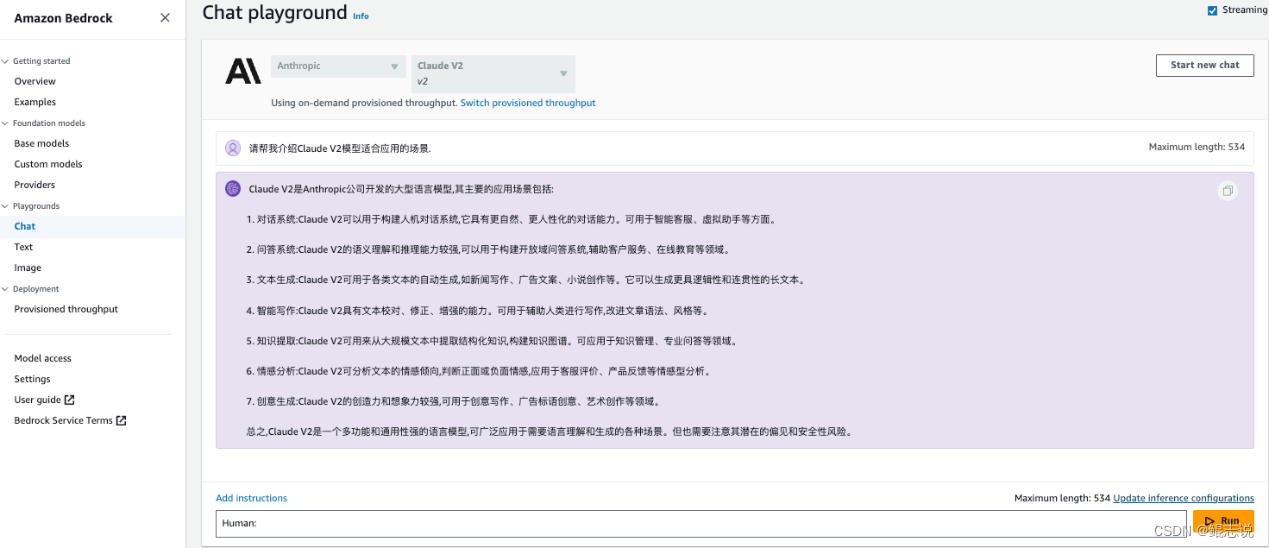
Task: Click the user prompt about Claude V2
Action: pyautogui.click(x=340, y=148)
